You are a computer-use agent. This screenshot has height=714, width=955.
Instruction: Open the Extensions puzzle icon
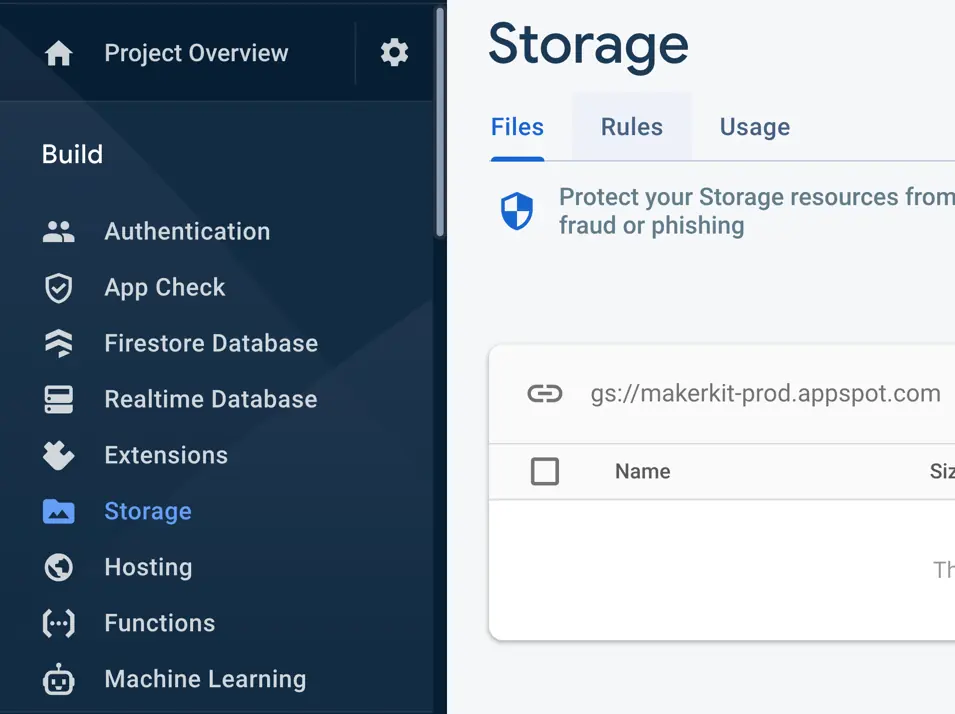(59, 456)
